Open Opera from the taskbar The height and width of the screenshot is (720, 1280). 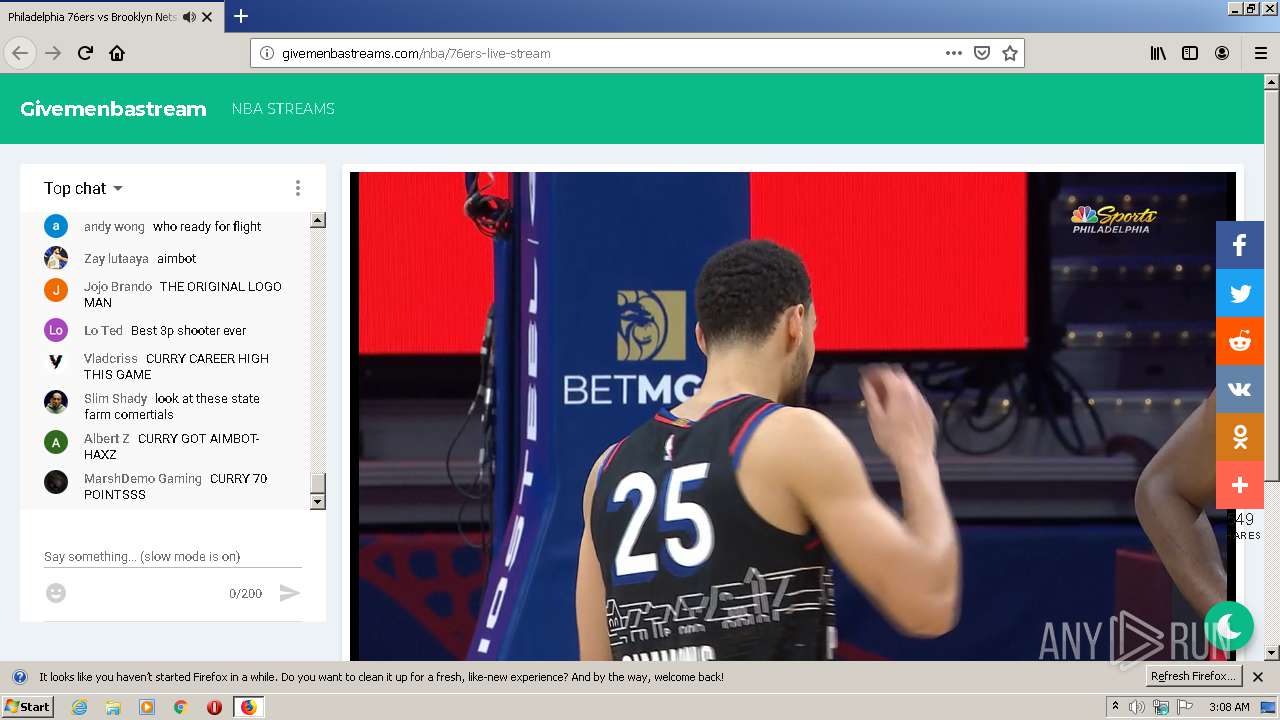[214, 707]
